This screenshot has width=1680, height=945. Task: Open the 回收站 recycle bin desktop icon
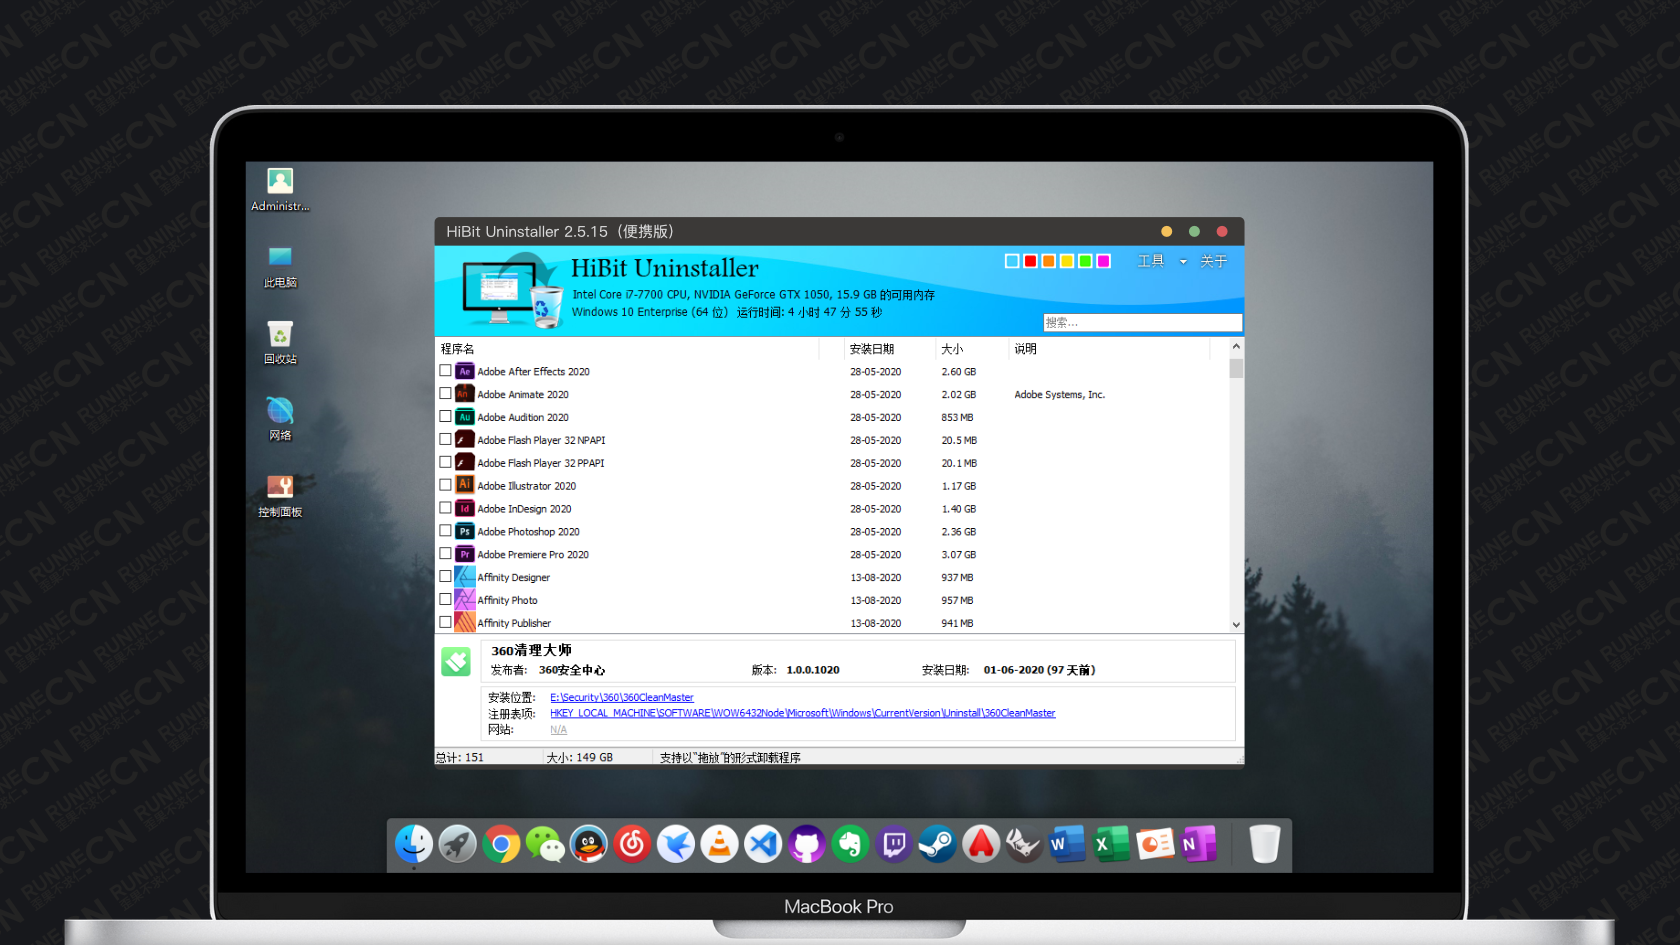point(280,343)
